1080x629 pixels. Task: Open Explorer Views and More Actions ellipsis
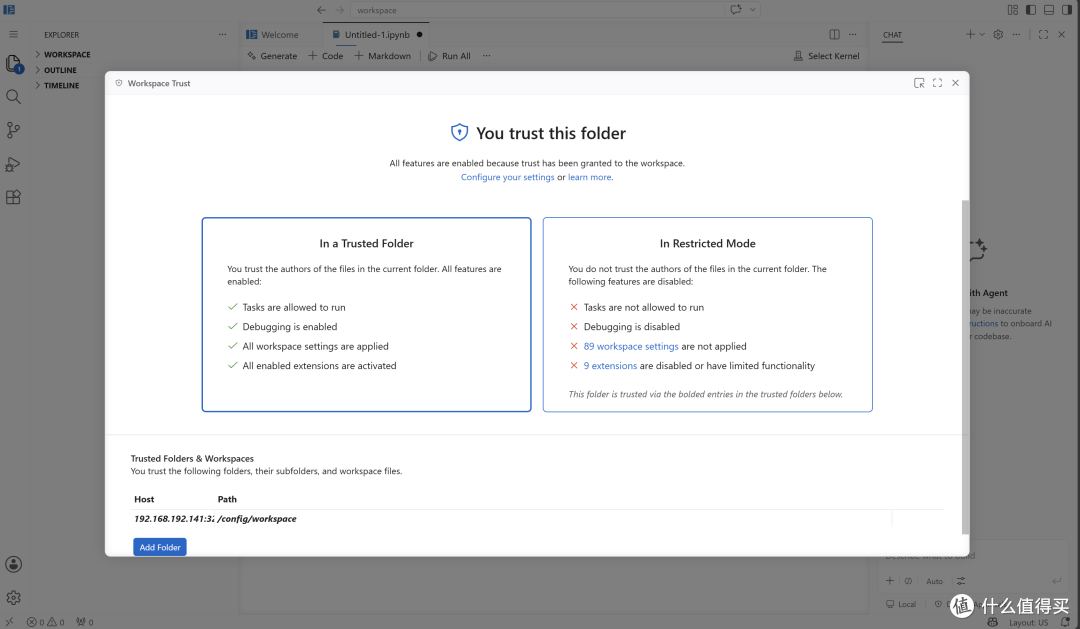click(222, 34)
